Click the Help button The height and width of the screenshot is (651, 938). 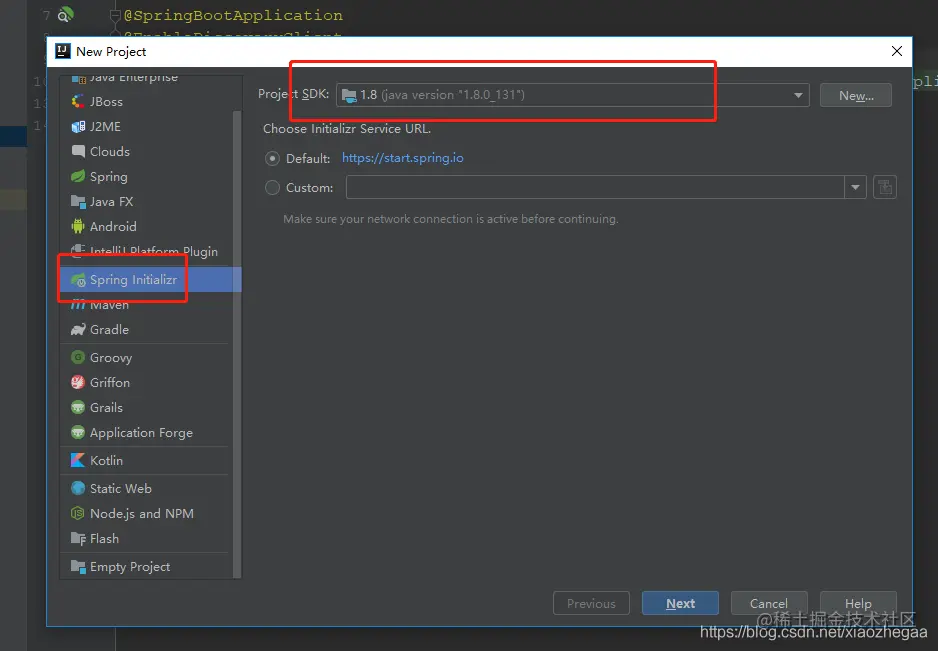pos(858,603)
